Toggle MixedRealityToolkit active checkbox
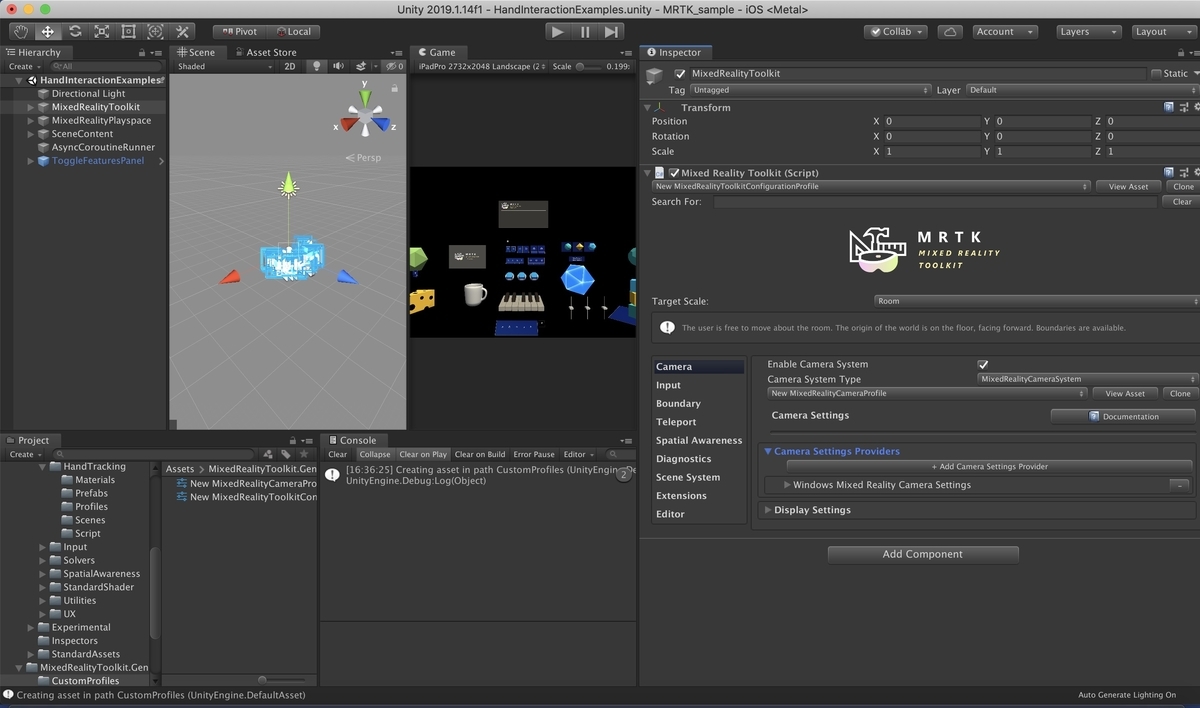Screen dimensions: 1200x708 coord(681,74)
